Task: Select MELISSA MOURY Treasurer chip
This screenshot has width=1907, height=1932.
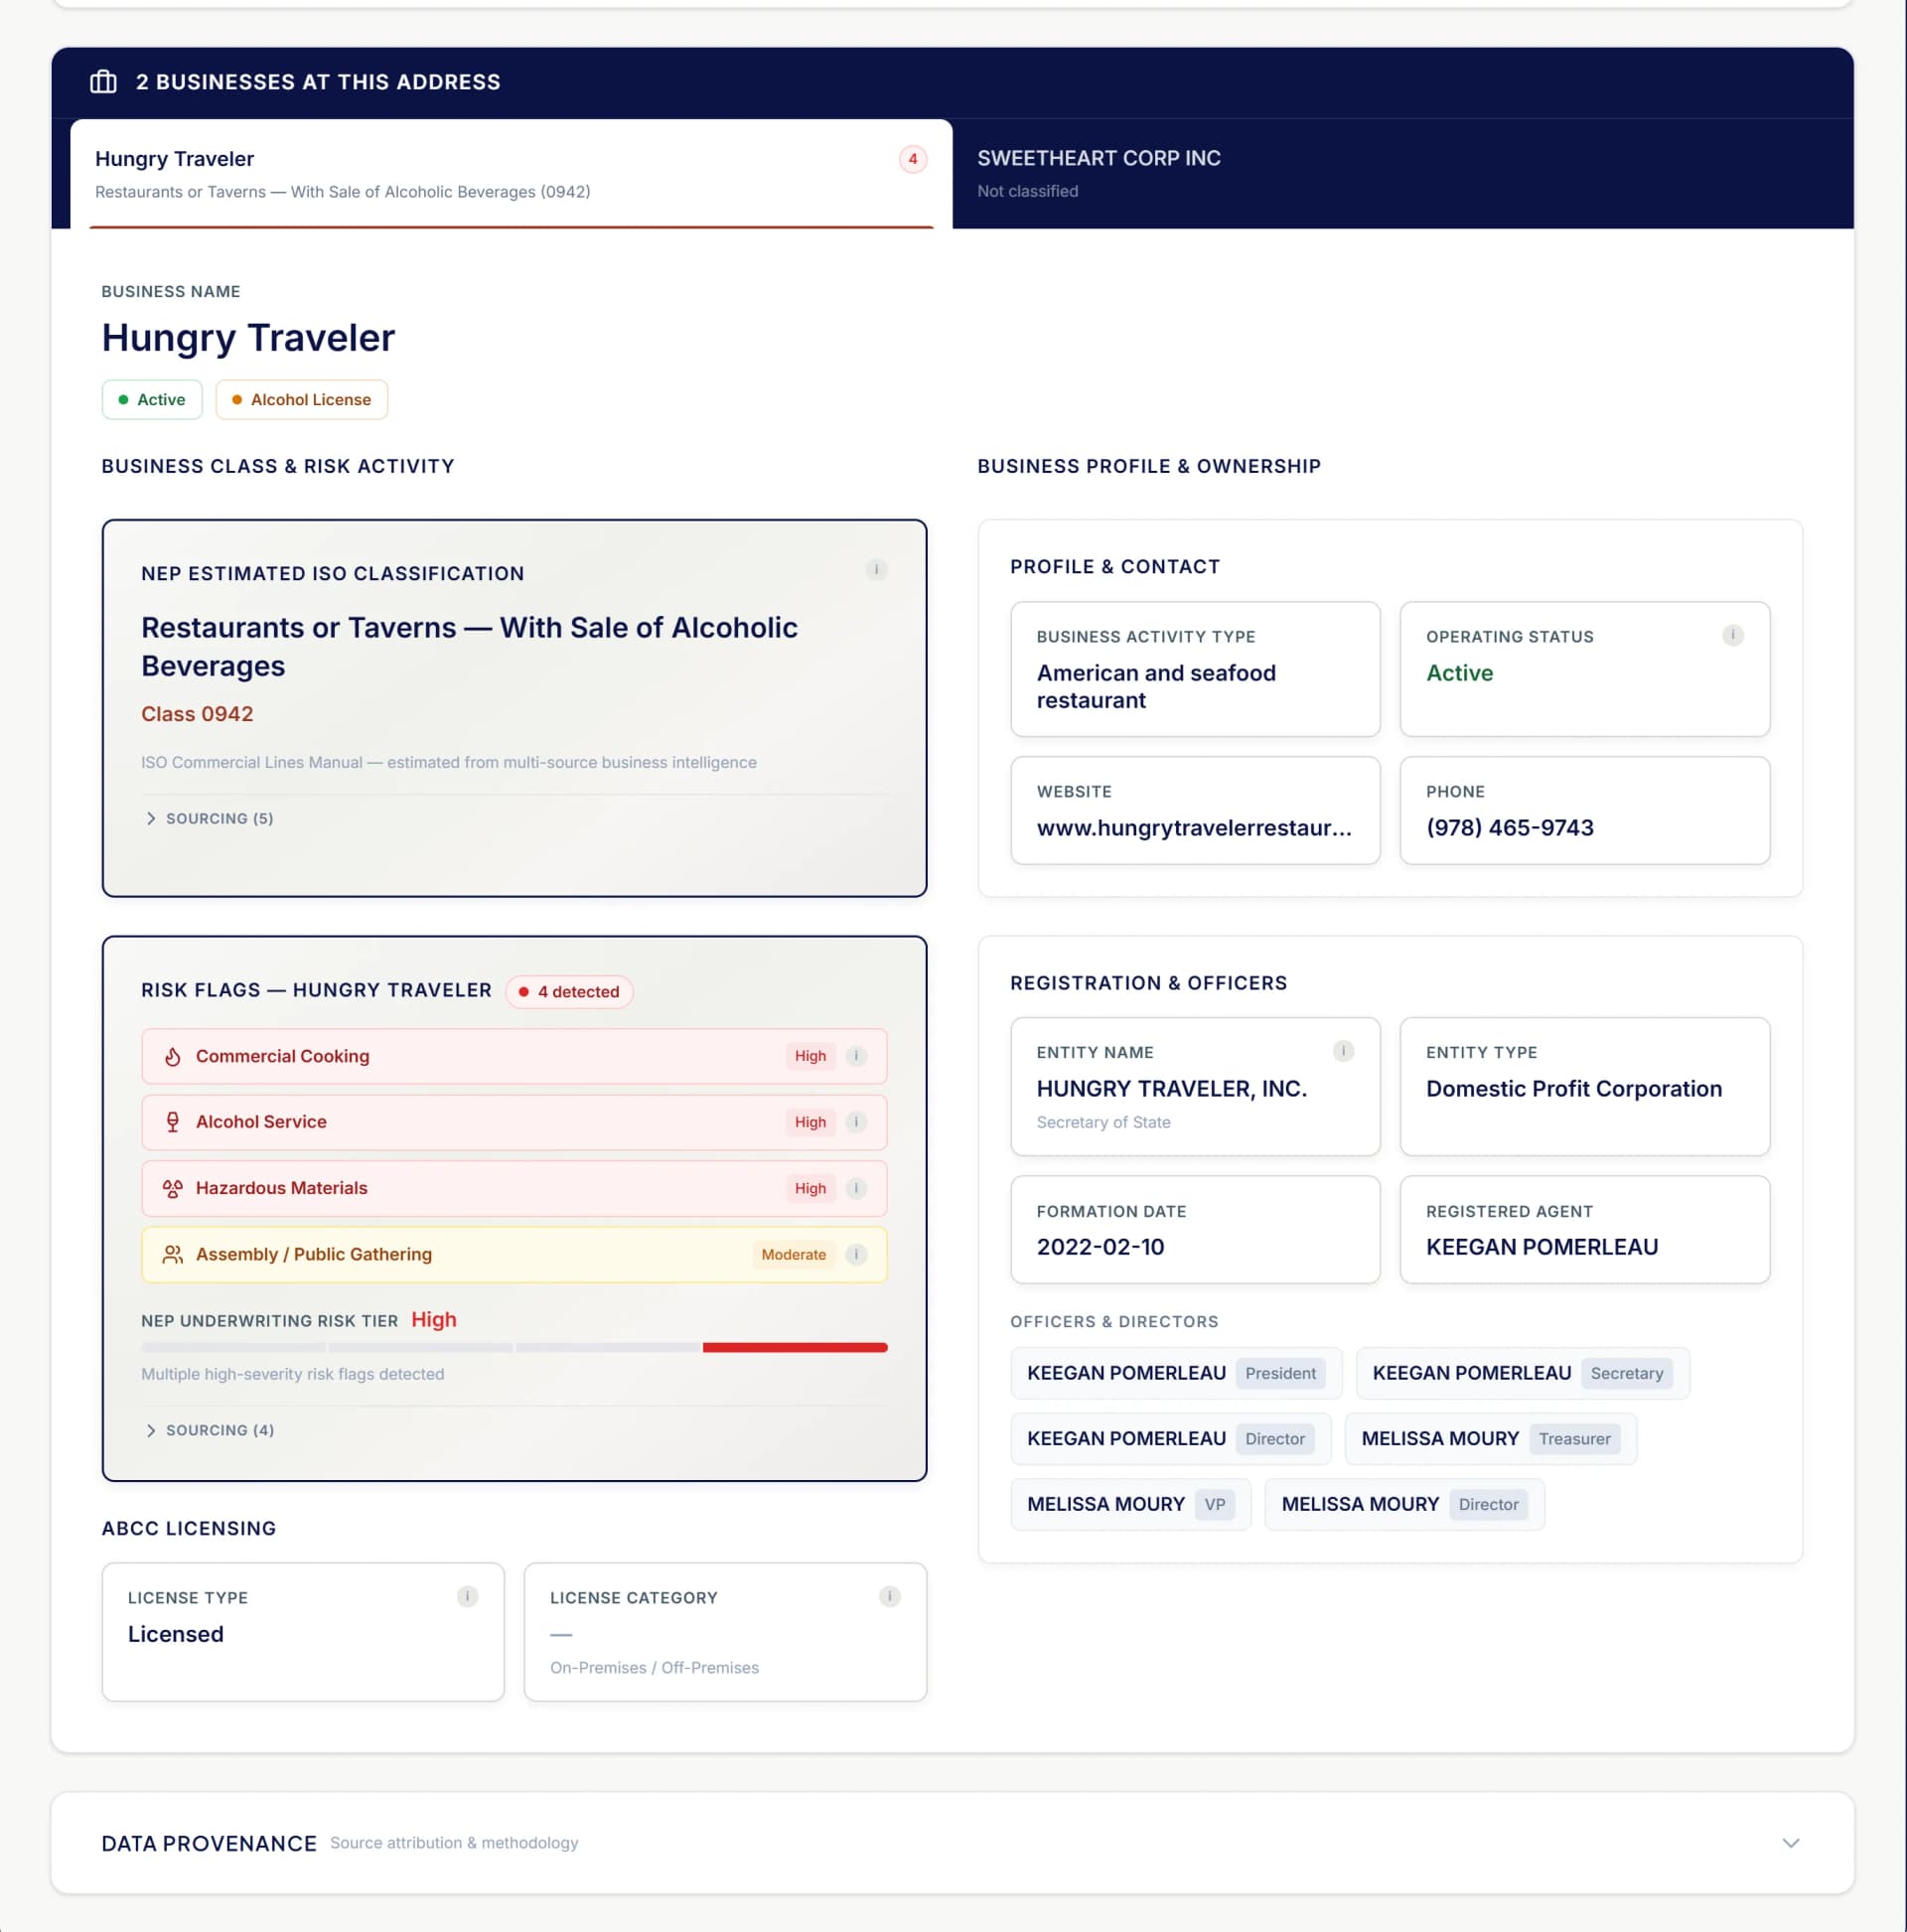Action: click(1490, 1438)
